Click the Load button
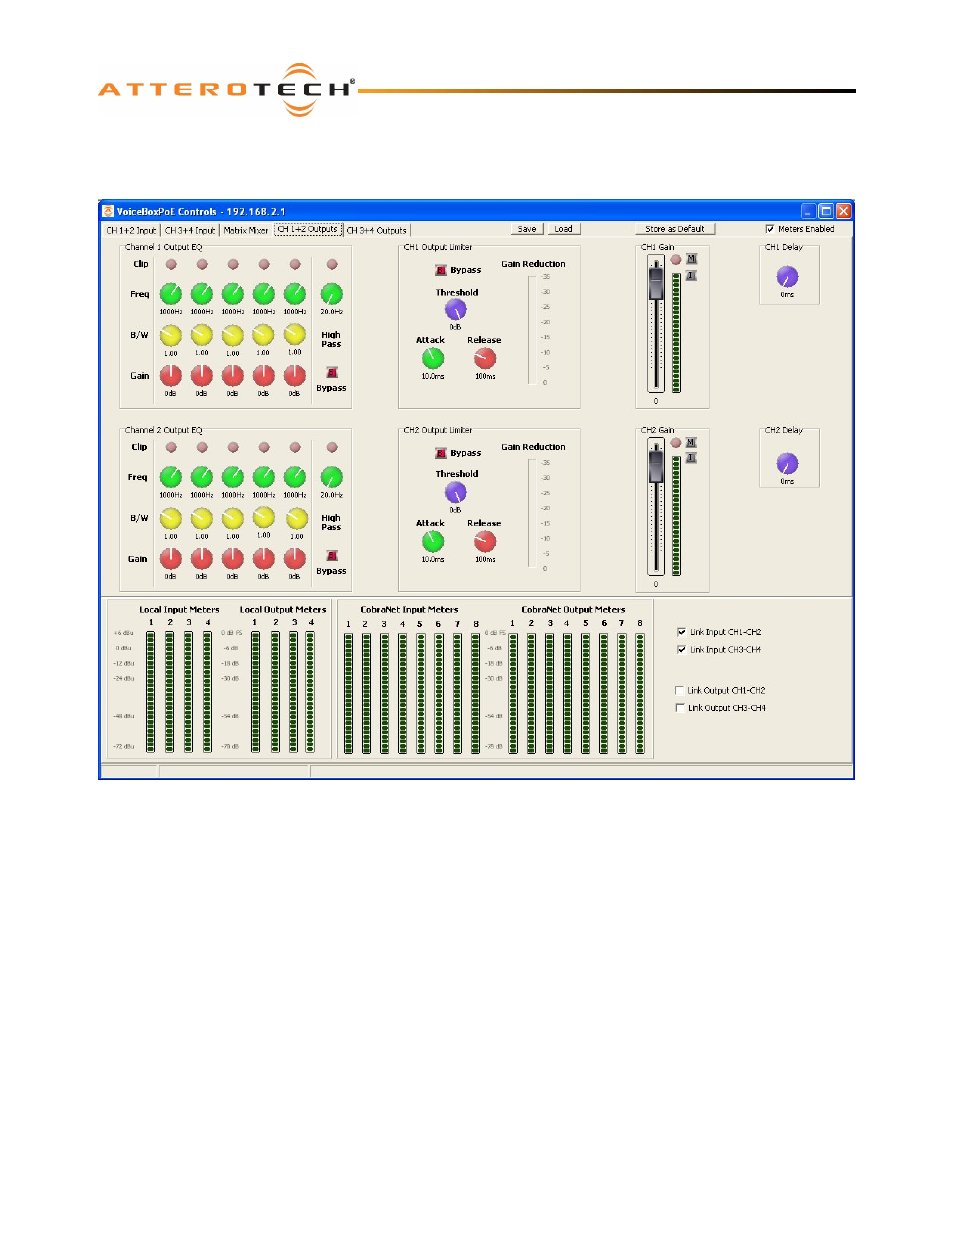Screen dimensions: 954x1235 click(x=564, y=229)
